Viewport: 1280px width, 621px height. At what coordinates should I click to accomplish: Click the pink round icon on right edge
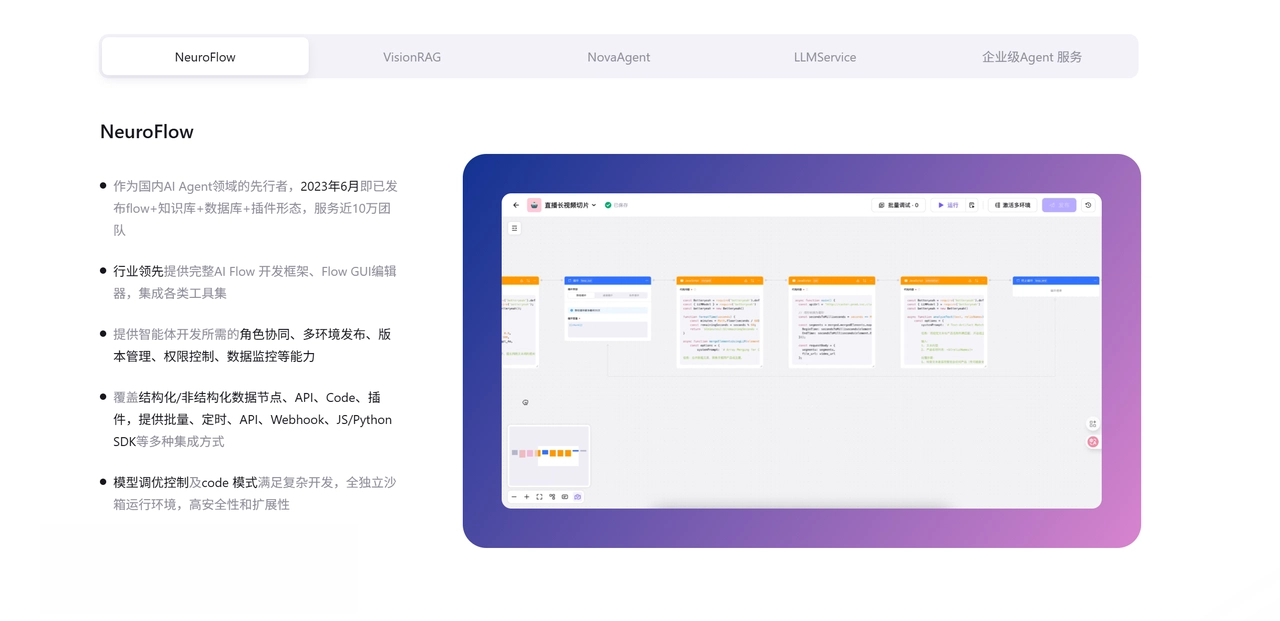[1092, 441]
